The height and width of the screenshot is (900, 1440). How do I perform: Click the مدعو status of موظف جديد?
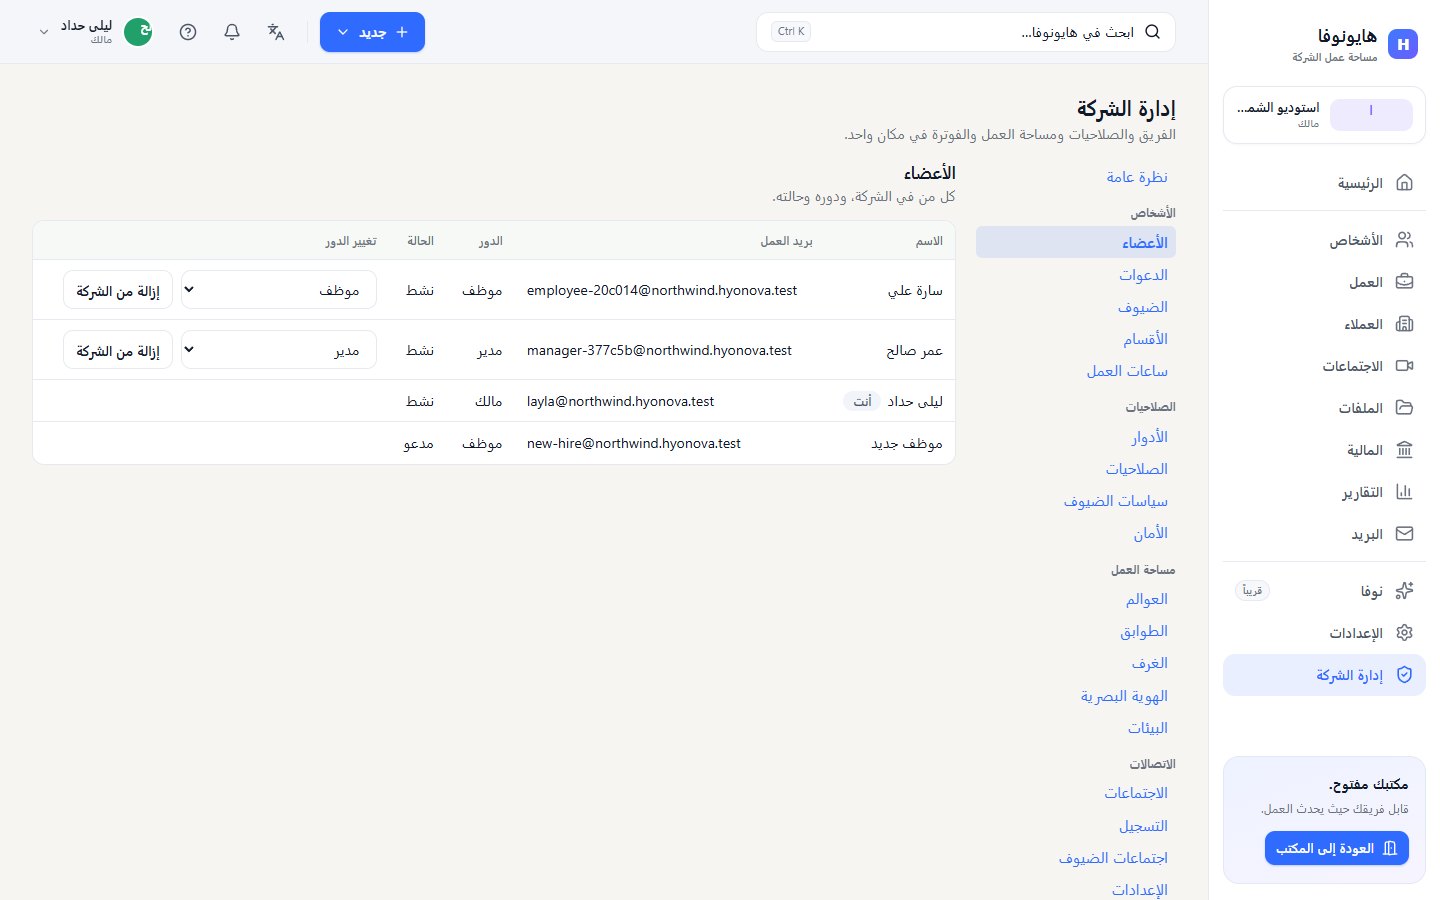pyautogui.click(x=418, y=443)
